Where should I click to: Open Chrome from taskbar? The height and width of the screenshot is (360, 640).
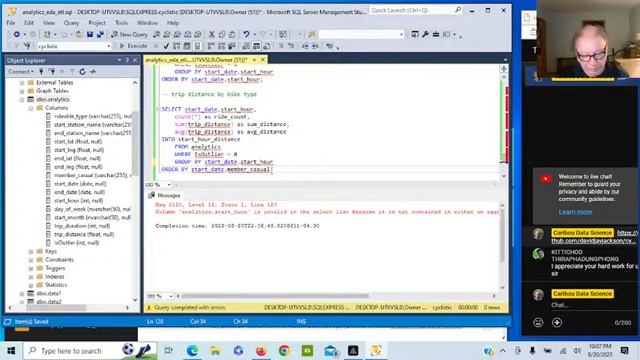284,351
